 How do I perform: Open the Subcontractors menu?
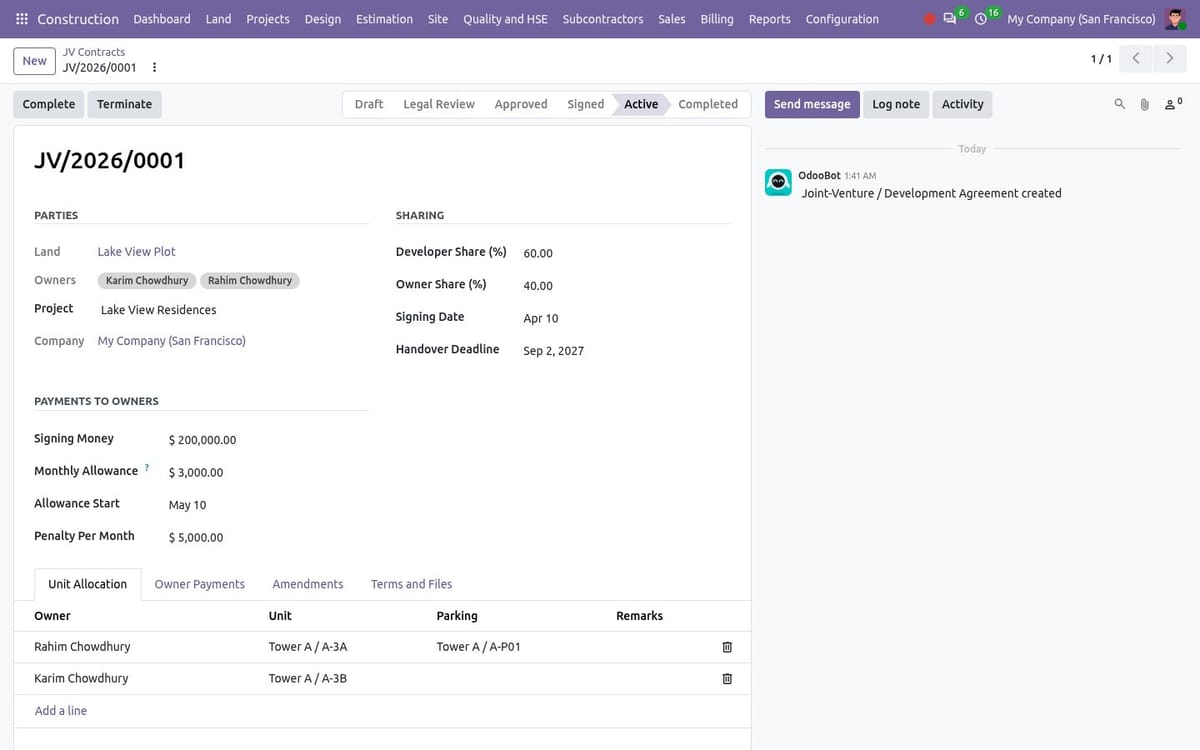[603, 19]
